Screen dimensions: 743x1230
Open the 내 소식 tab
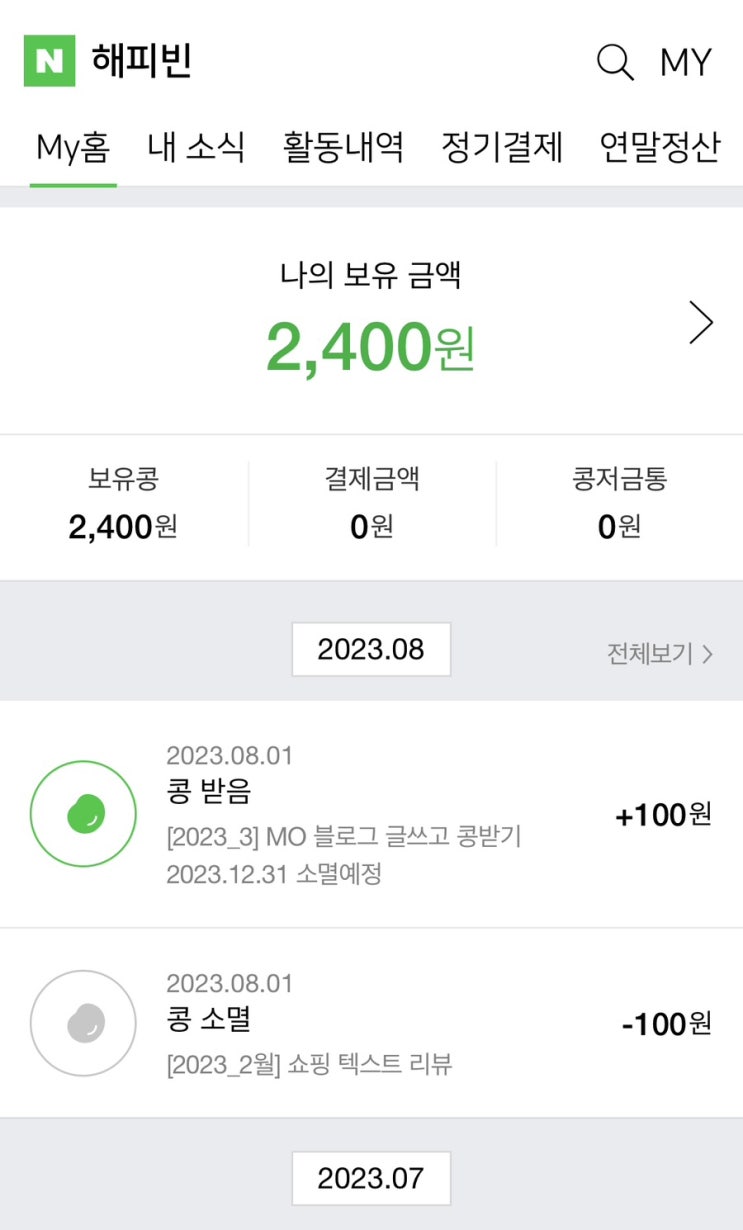(196, 148)
